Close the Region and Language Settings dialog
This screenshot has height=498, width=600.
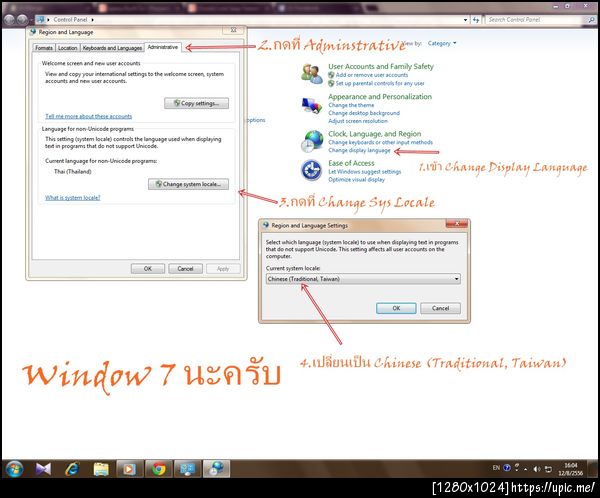457,224
